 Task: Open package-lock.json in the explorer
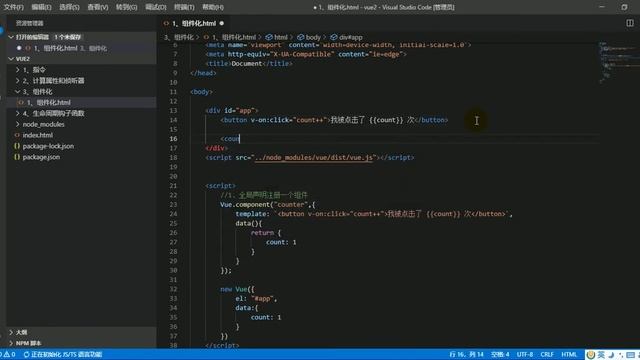tap(48, 146)
